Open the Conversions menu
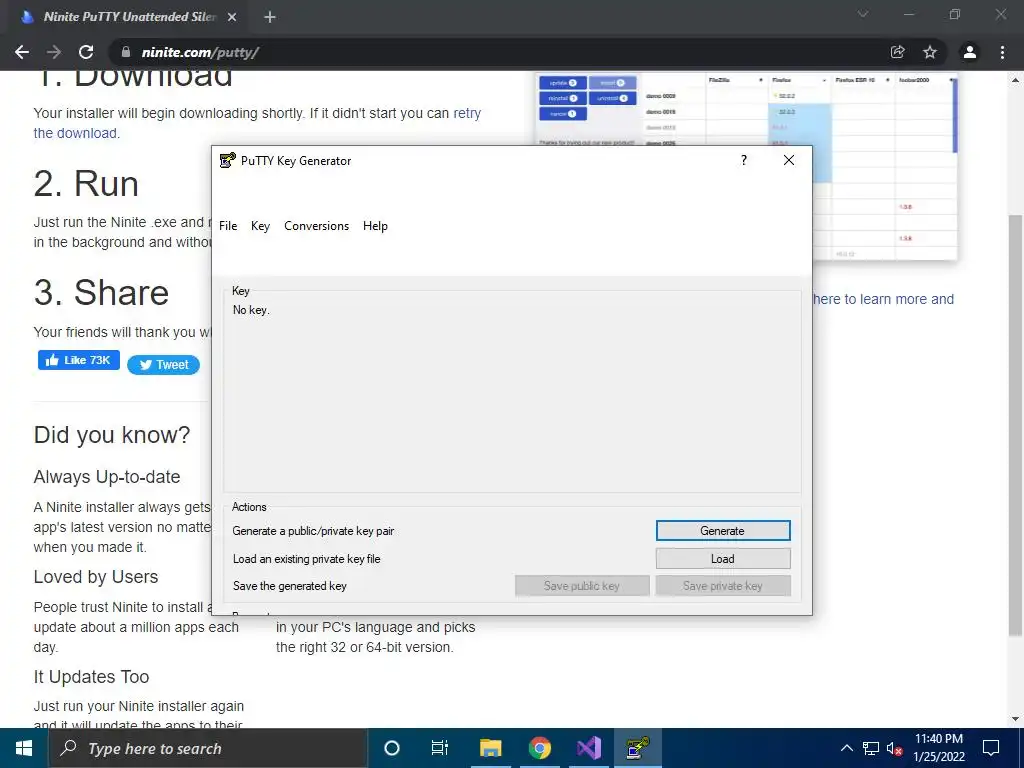 pos(316,226)
